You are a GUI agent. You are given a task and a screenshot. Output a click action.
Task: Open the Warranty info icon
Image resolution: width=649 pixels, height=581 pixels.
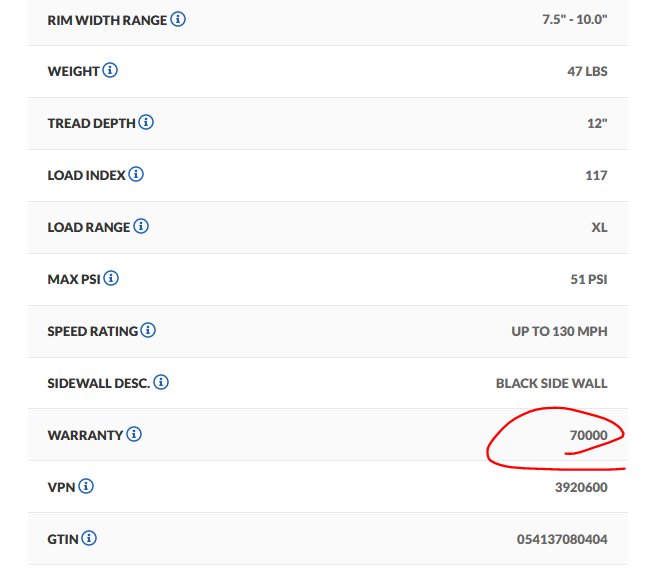(134, 434)
